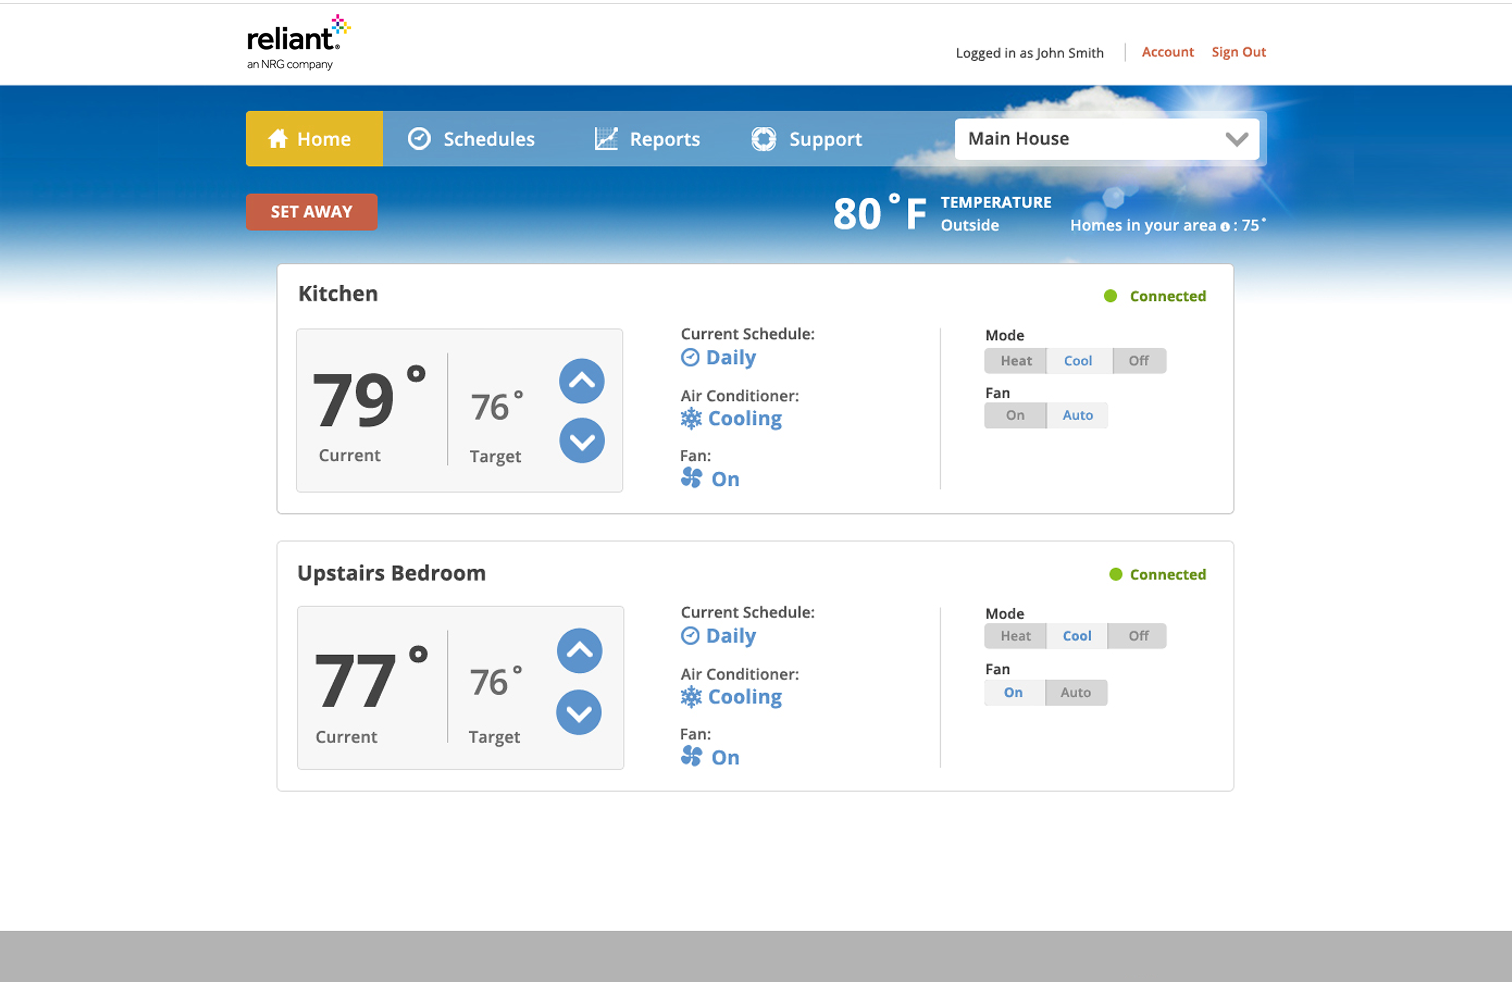The height and width of the screenshot is (982, 1512).
Task: Turn Upstairs Bedroom mode Off
Action: coord(1137,635)
